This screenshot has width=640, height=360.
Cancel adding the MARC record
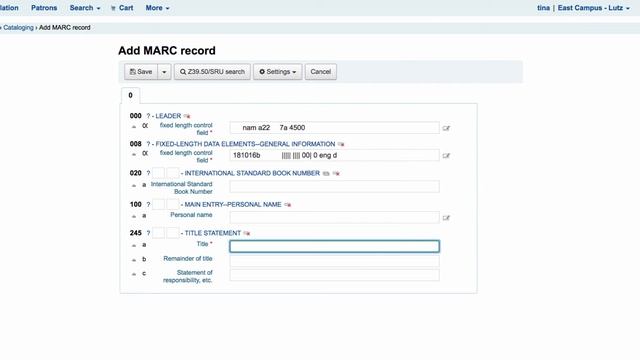pos(320,72)
